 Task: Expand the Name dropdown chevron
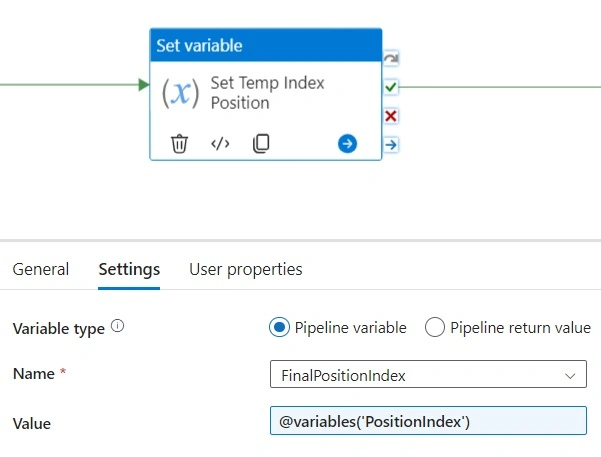570,376
